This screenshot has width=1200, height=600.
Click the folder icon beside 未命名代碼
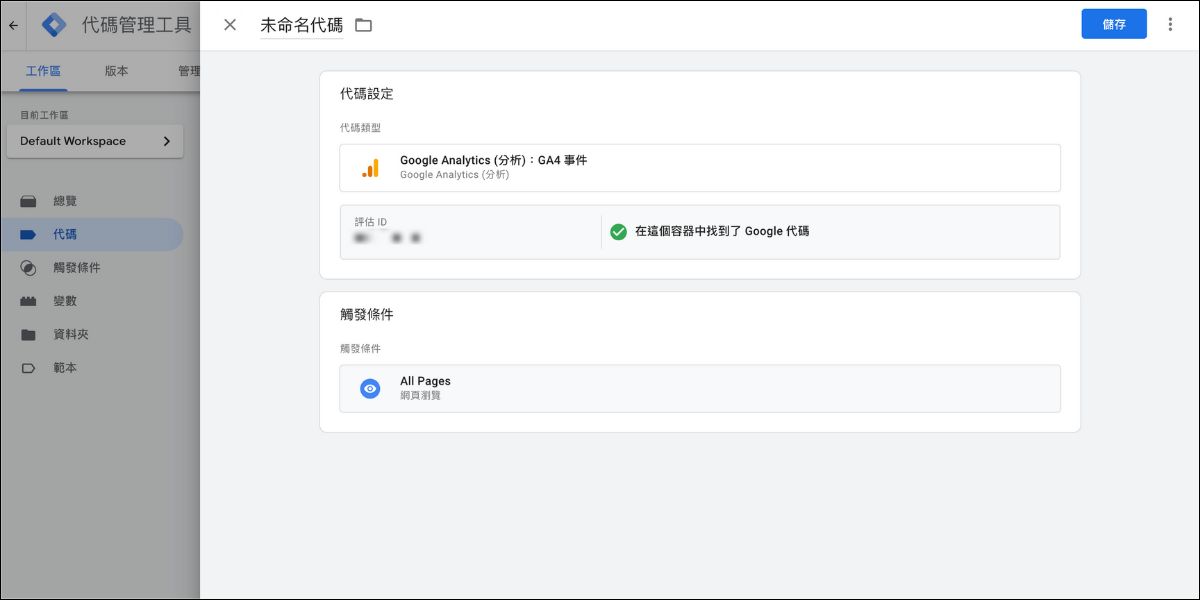[364, 25]
